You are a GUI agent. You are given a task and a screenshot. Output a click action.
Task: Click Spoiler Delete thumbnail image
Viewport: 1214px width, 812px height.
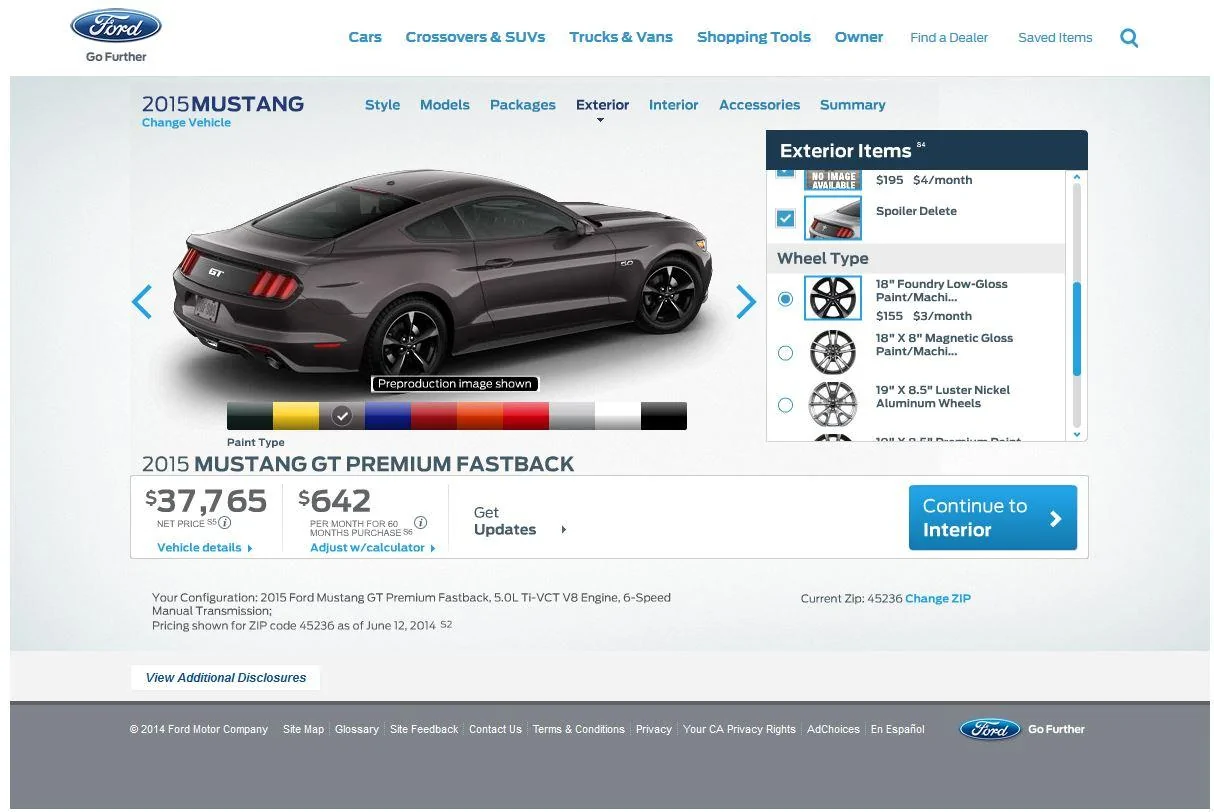pyautogui.click(x=833, y=218)
